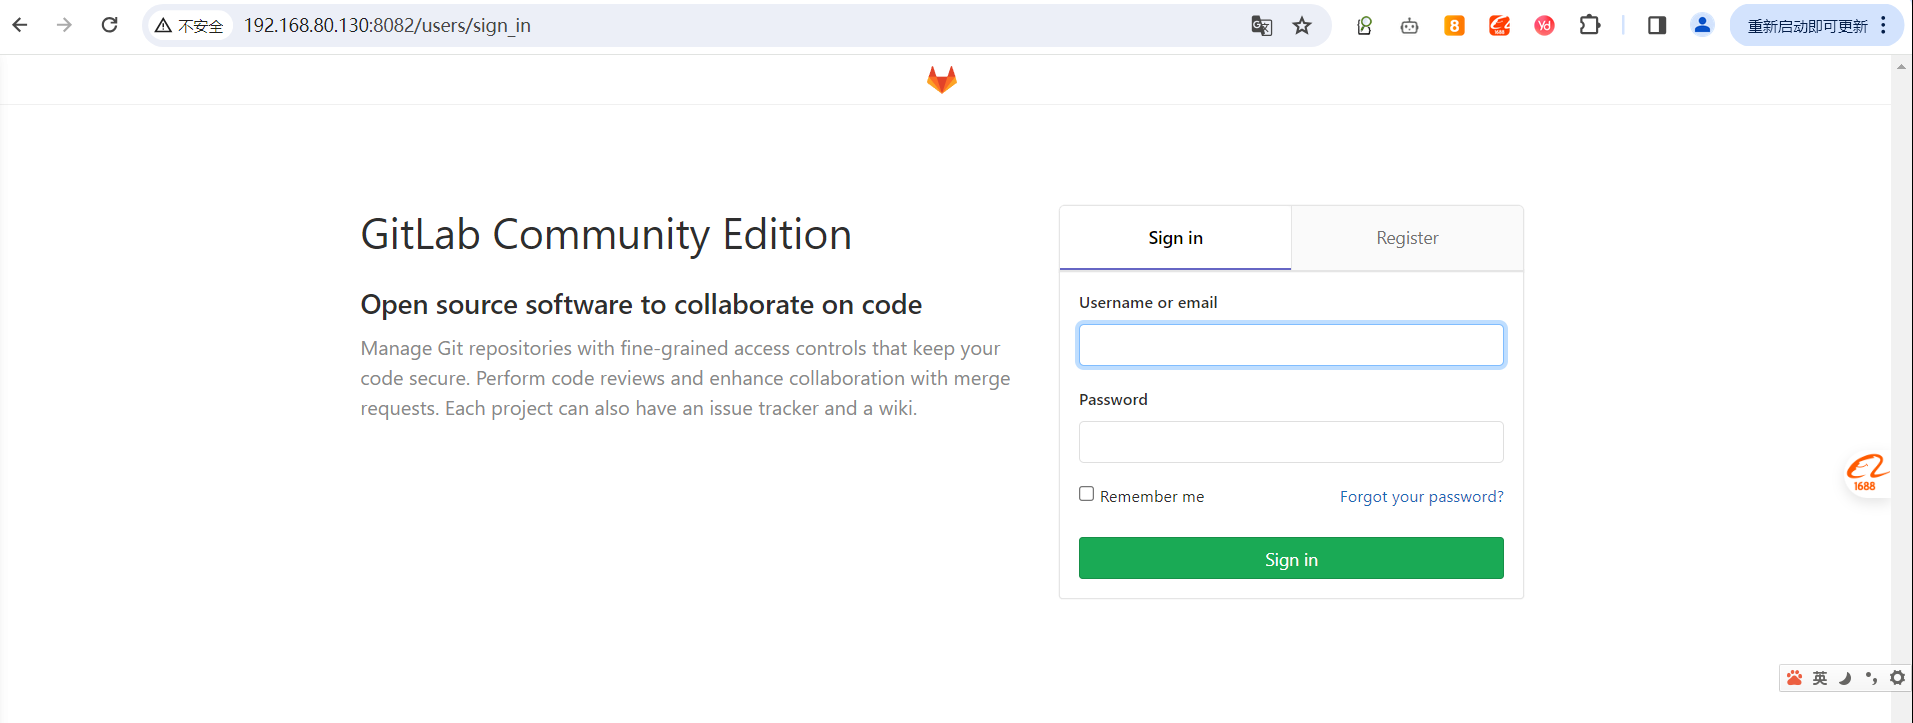Click the floating 1688 widget

point(1865,472)
